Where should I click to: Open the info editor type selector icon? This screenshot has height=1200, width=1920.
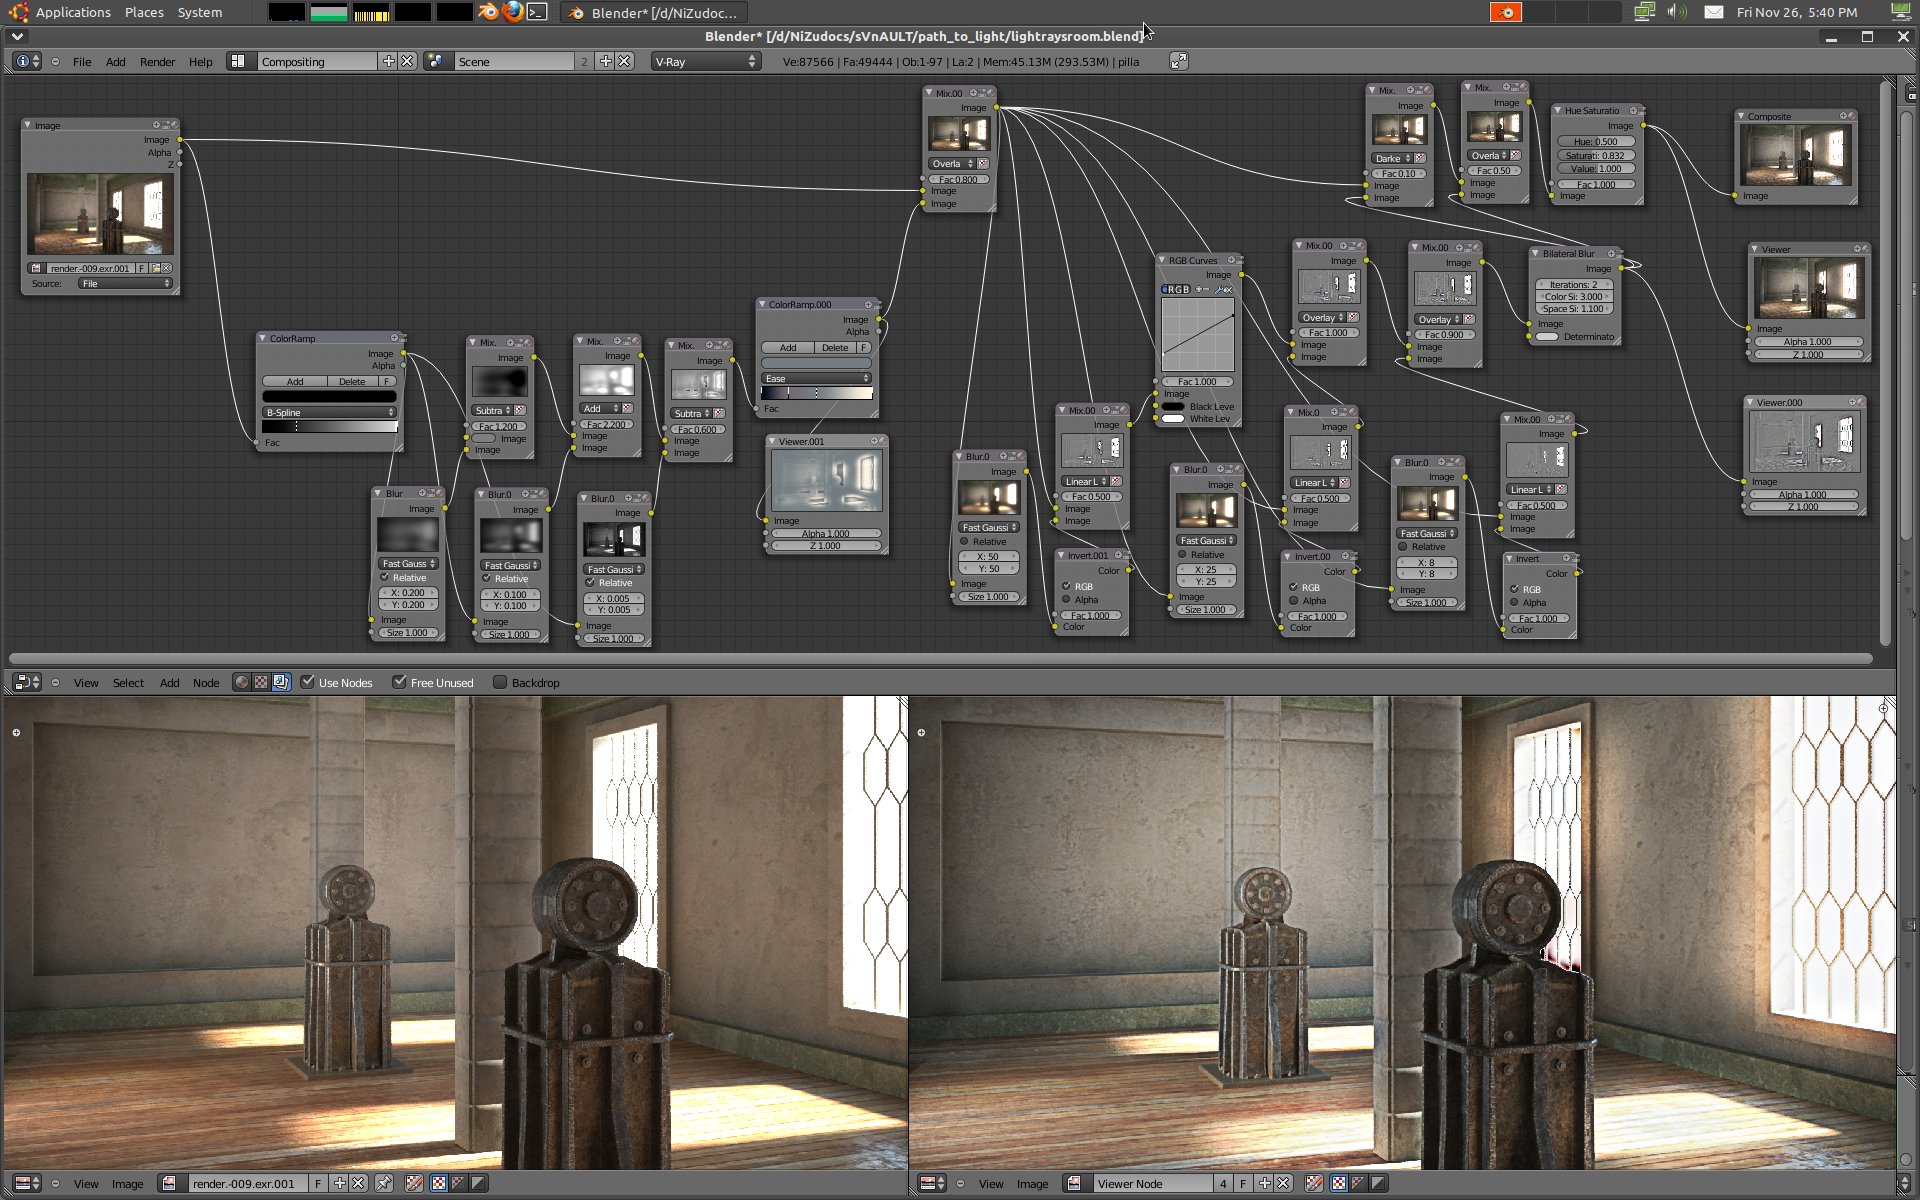pos(26,61)
